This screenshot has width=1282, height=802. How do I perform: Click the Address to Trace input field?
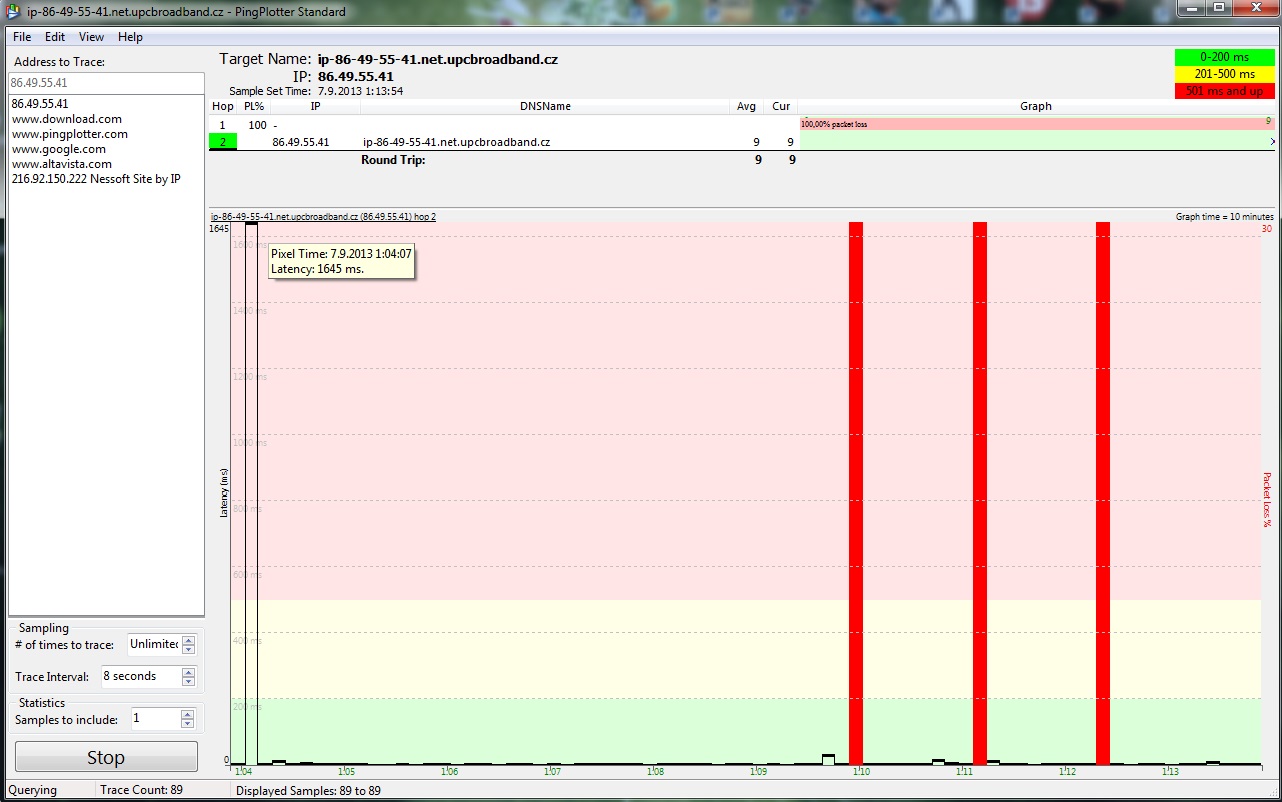[106, 83]
